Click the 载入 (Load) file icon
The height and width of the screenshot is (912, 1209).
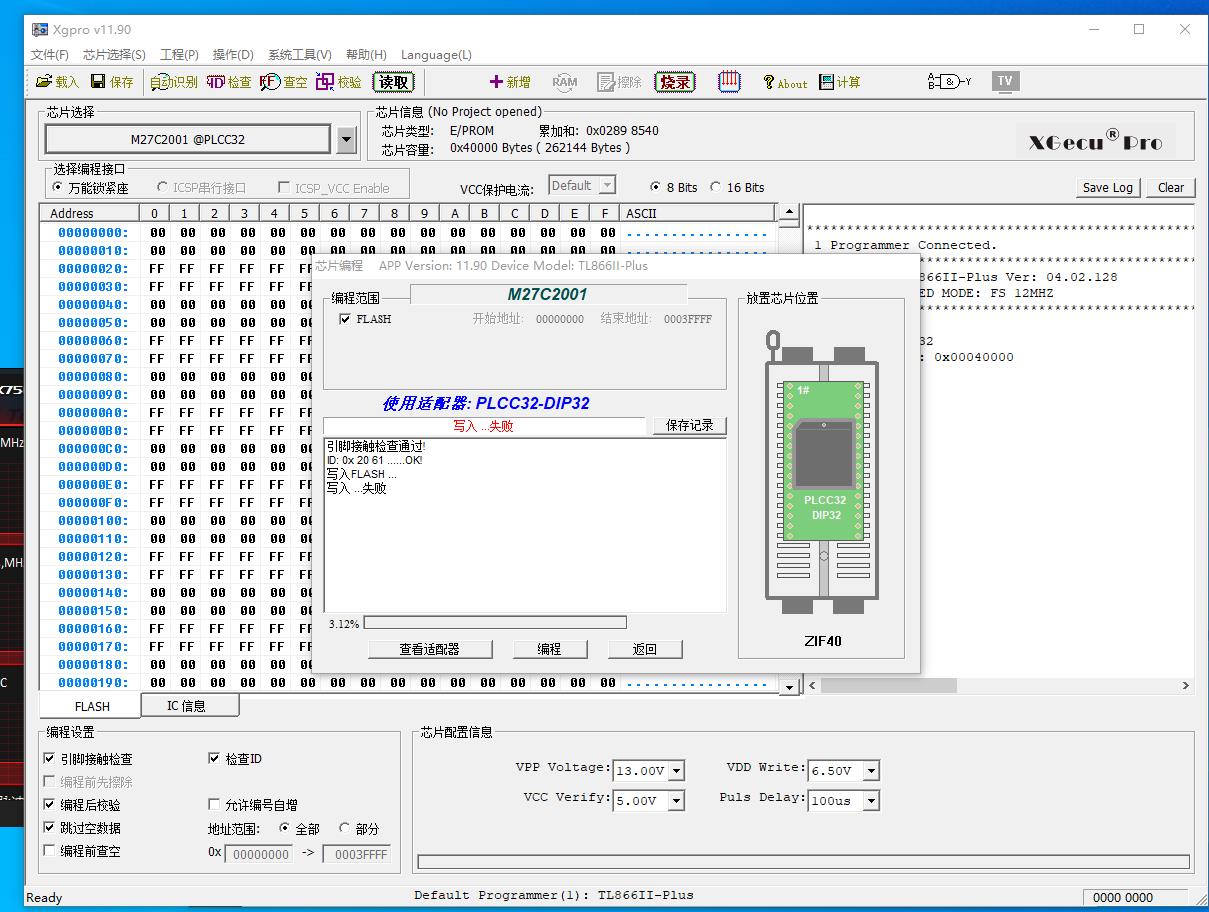pos(45,82)
